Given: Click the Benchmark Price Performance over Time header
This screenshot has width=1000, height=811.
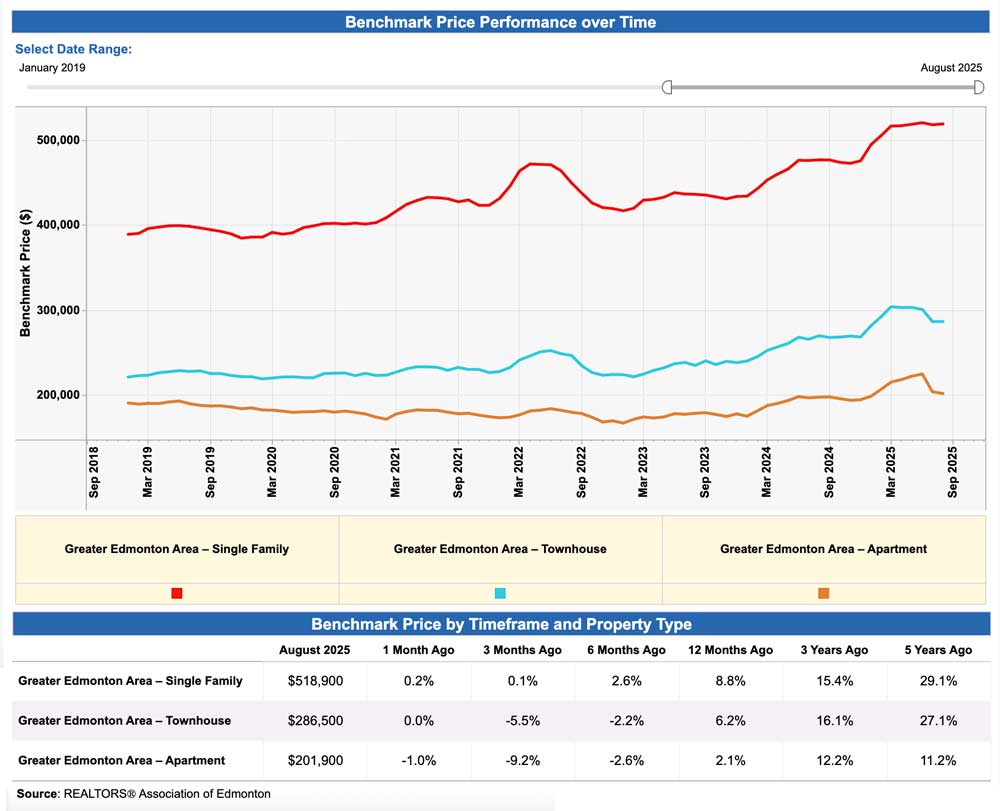Looking at the screenshot, I should click(500, 22).
